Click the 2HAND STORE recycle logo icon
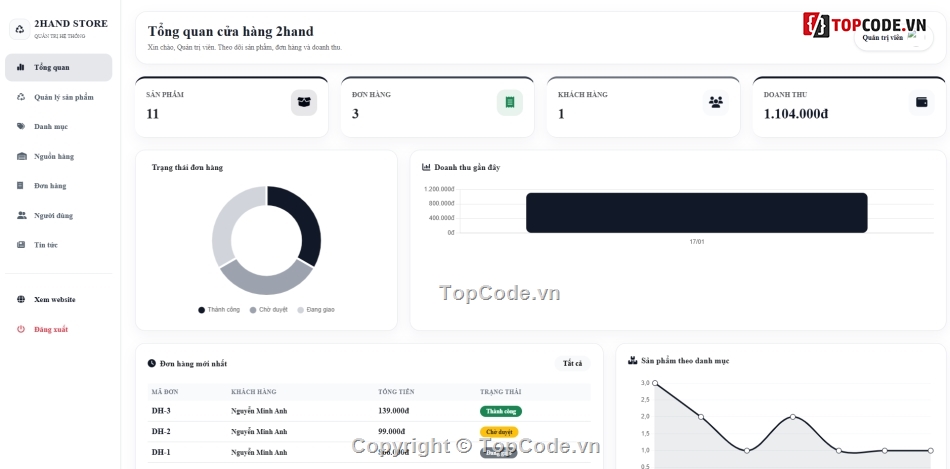Image resolution: width=950 pixels, height=469 pixels. [x=20, y=29]
